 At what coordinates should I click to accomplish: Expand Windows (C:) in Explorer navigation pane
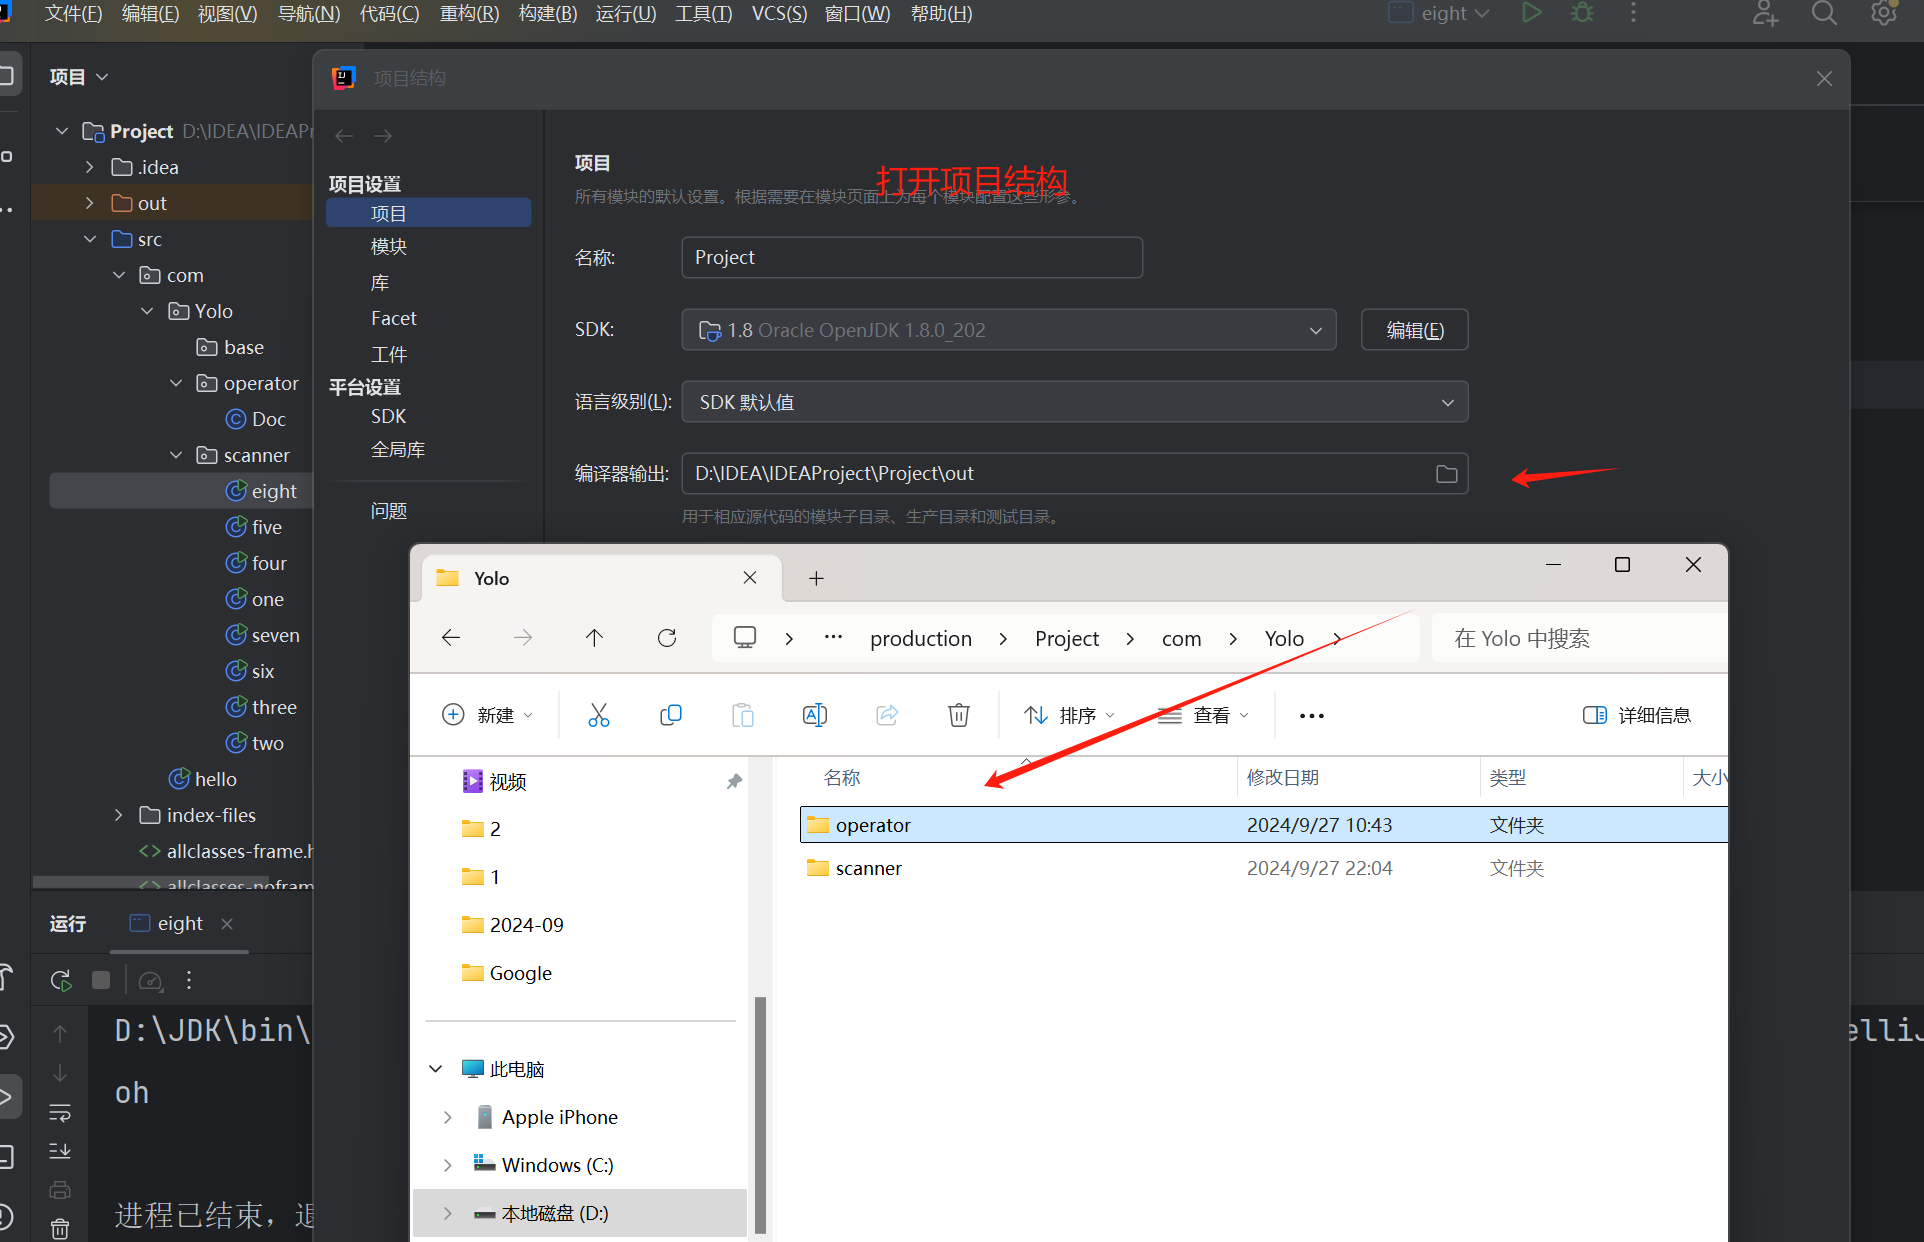pos(447,1165)
